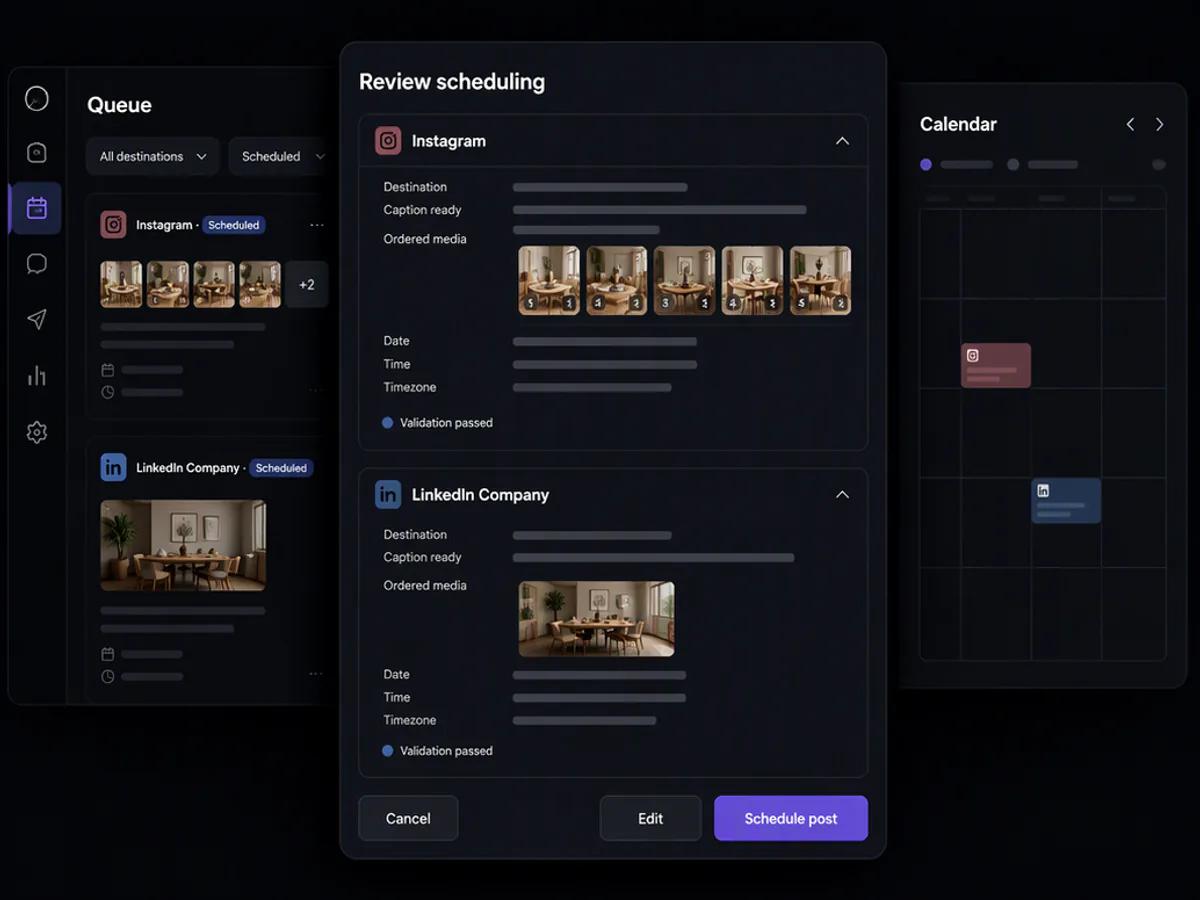This screenshot has height=900, width=1200.
Task: Click Destination label in Instagram section
Action: (415, 187)
